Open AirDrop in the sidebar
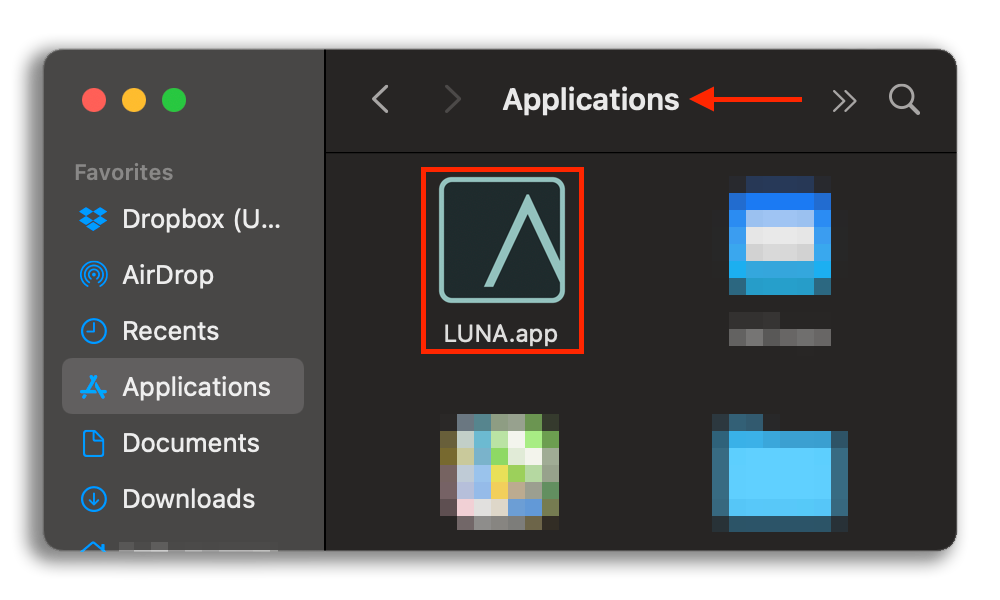Image resolution: width=1000 pixels, height=600 pixels. (x=183, y=275)
